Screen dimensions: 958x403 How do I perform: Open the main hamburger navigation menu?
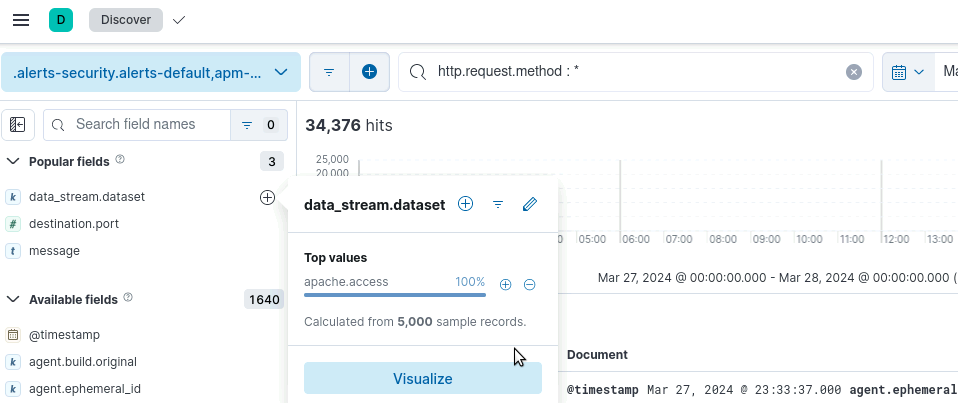(20, 20)
